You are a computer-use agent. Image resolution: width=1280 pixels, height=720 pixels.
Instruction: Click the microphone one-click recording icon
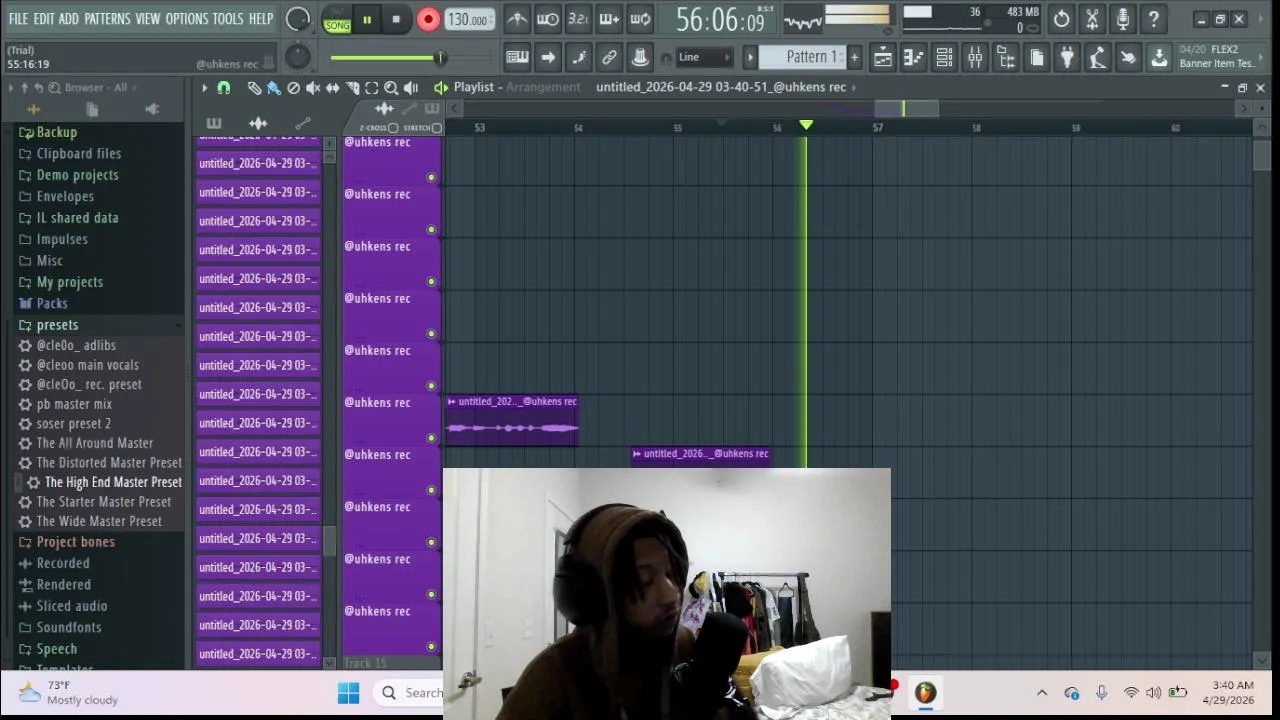pos(1123,19)
